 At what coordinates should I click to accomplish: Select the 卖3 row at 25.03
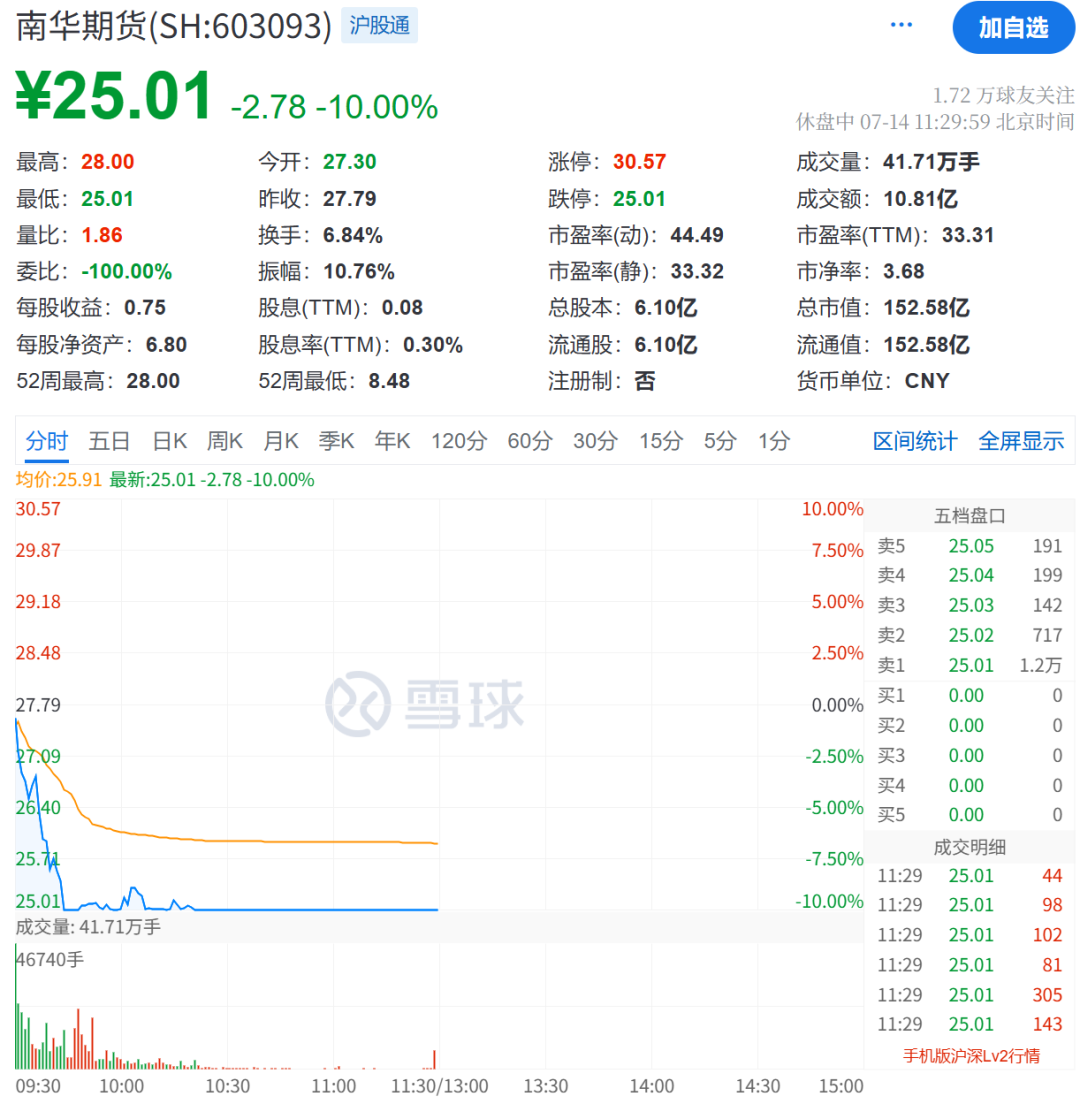969,606
